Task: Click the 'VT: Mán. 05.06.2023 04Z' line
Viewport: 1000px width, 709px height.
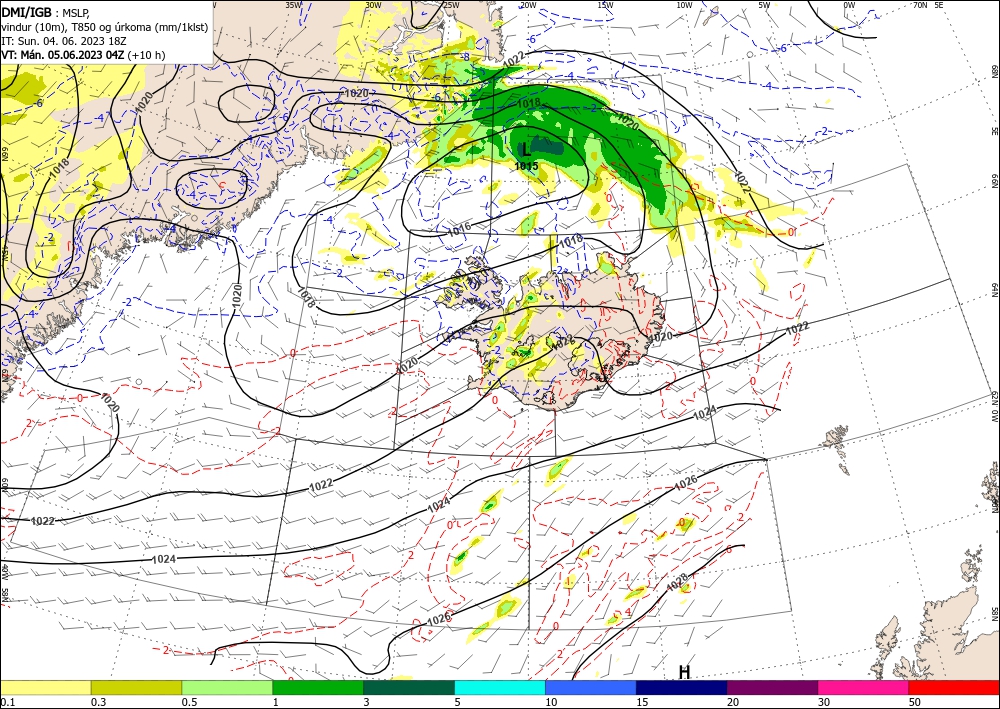Action: pyautogui.click(x=64, y=55)
